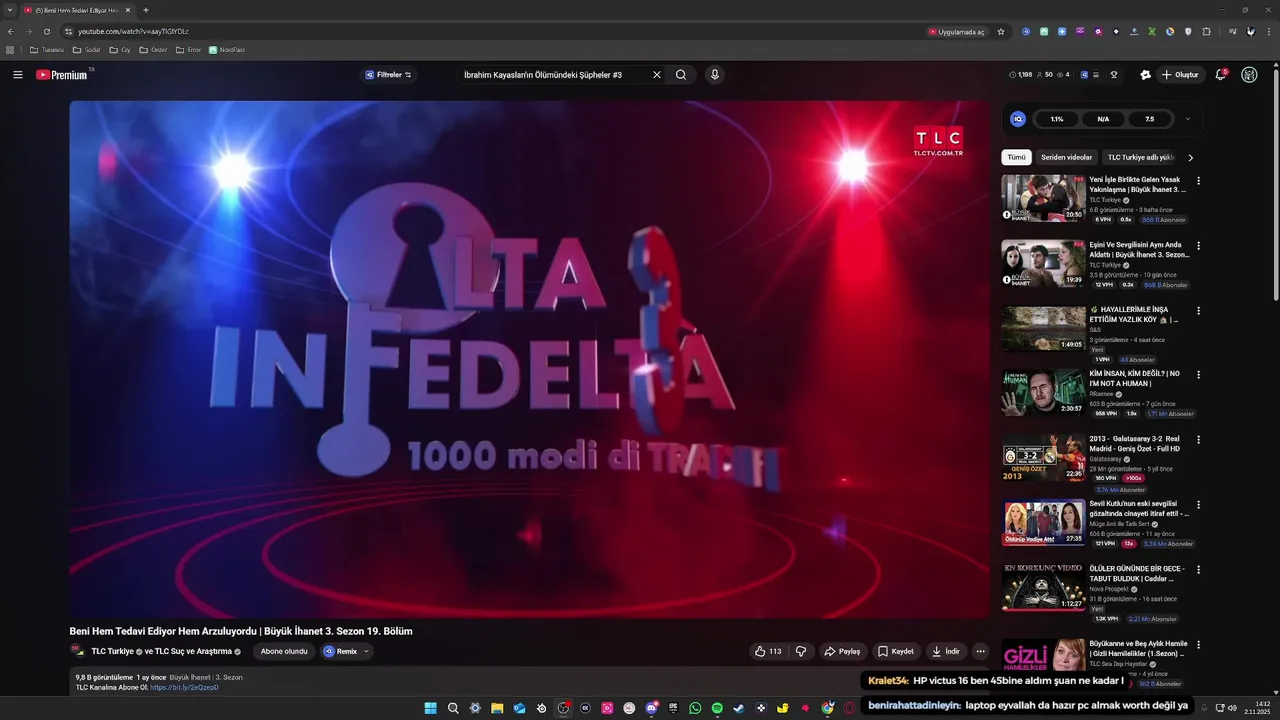Open the TLC Turkiye channel avatar
The width and height of the screenshot is (1280, 720).
coord(77,651)
